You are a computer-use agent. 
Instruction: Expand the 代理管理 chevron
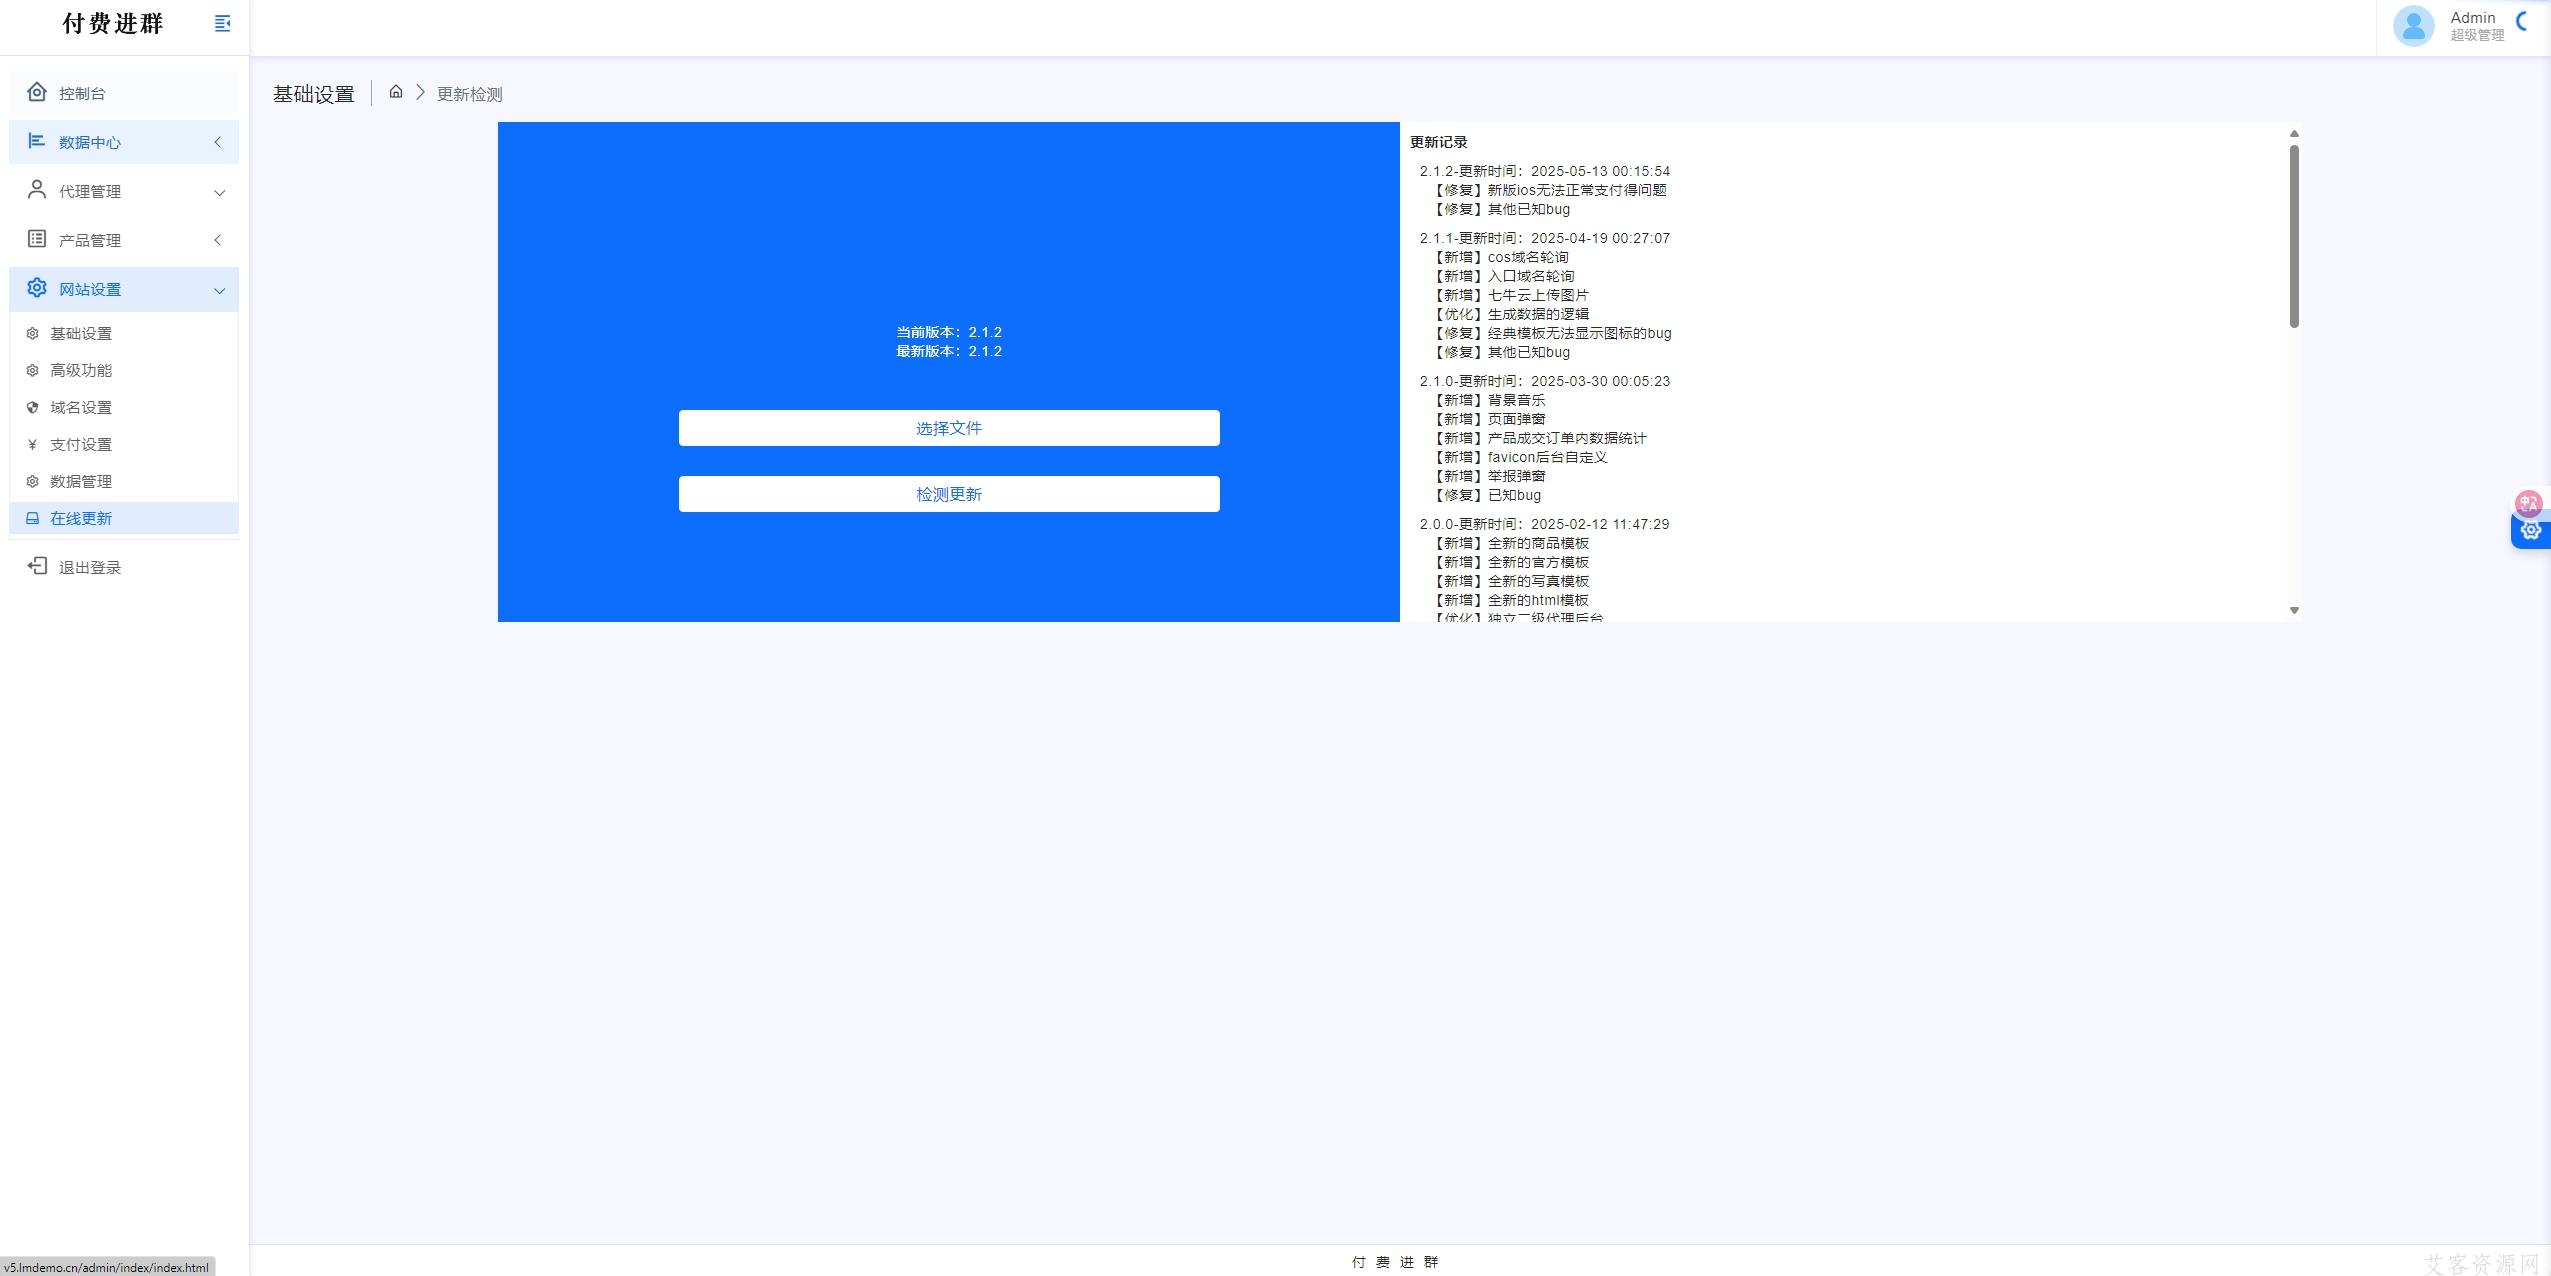(x=219, y=192)
